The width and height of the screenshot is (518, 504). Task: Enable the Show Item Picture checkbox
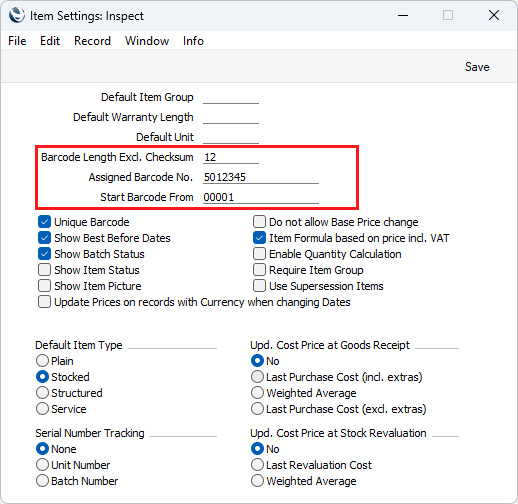44,286
